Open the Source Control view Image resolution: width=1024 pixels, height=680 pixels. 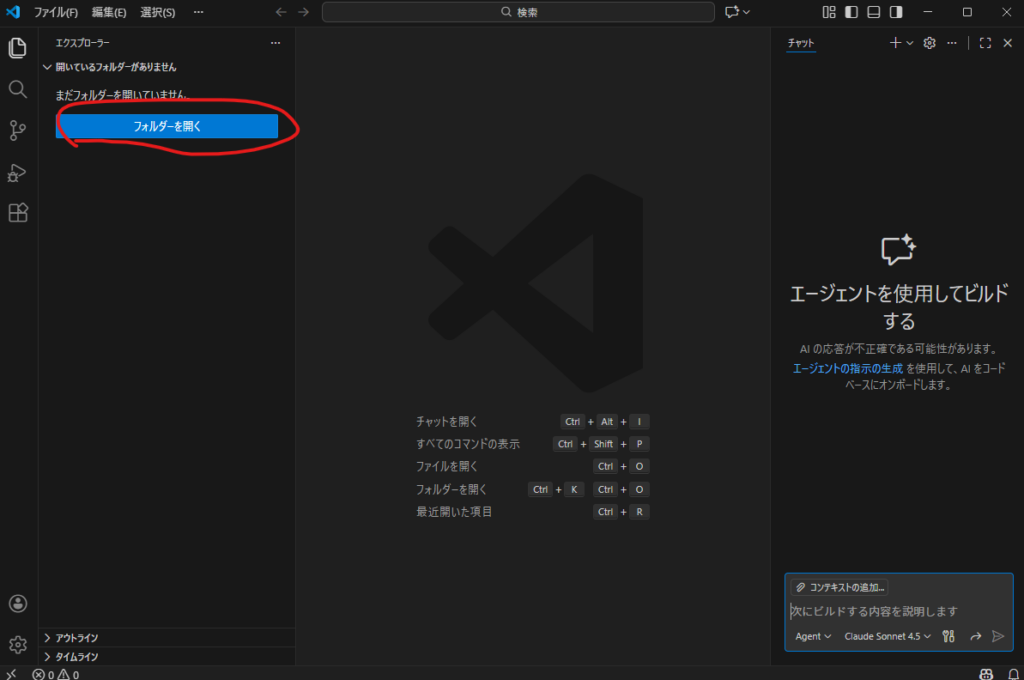17,130
